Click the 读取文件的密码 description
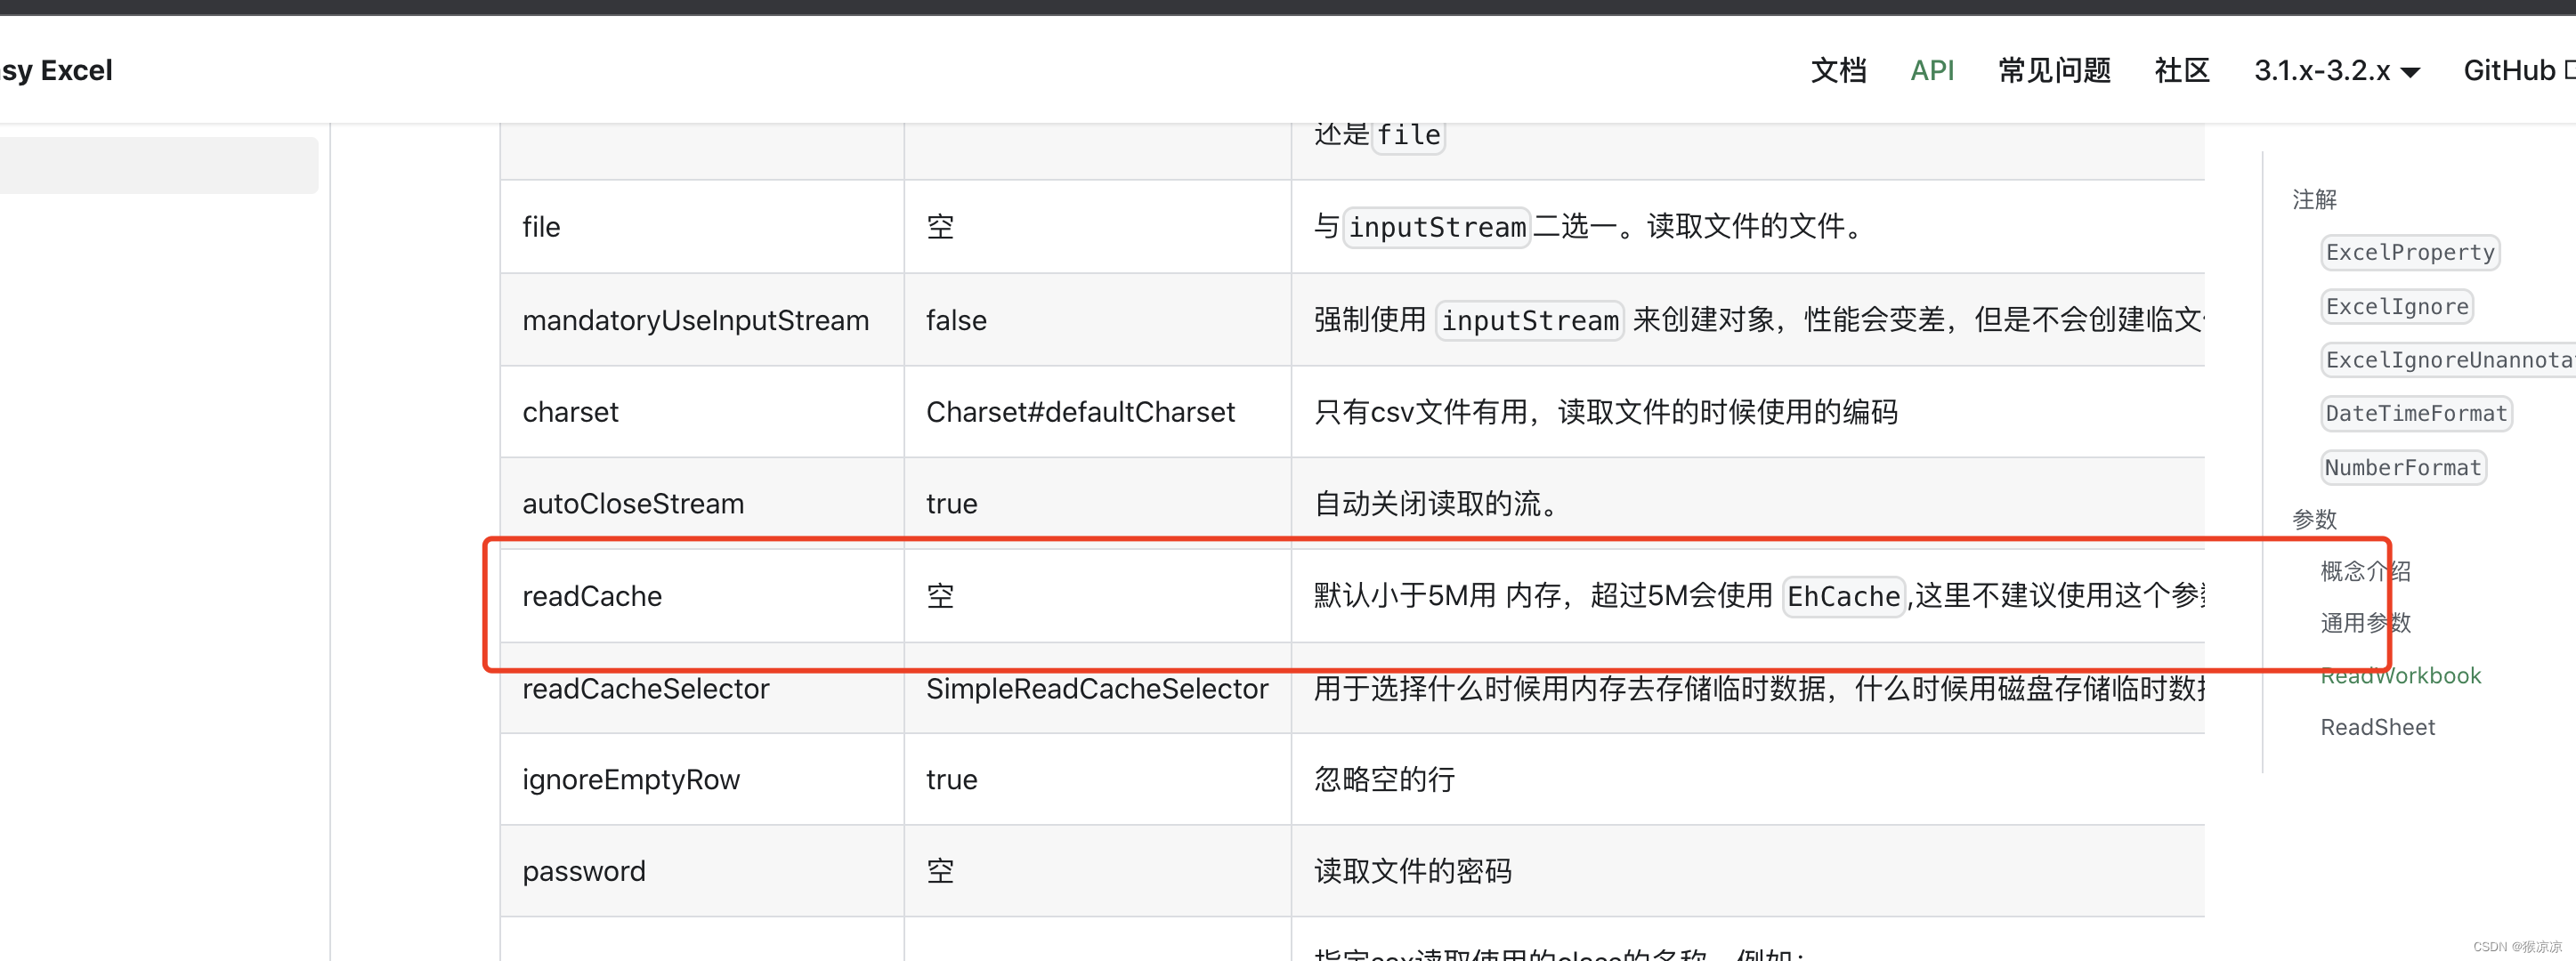Image resolution: width=2576 pixels, height=961 pixels. (1412, 871)
